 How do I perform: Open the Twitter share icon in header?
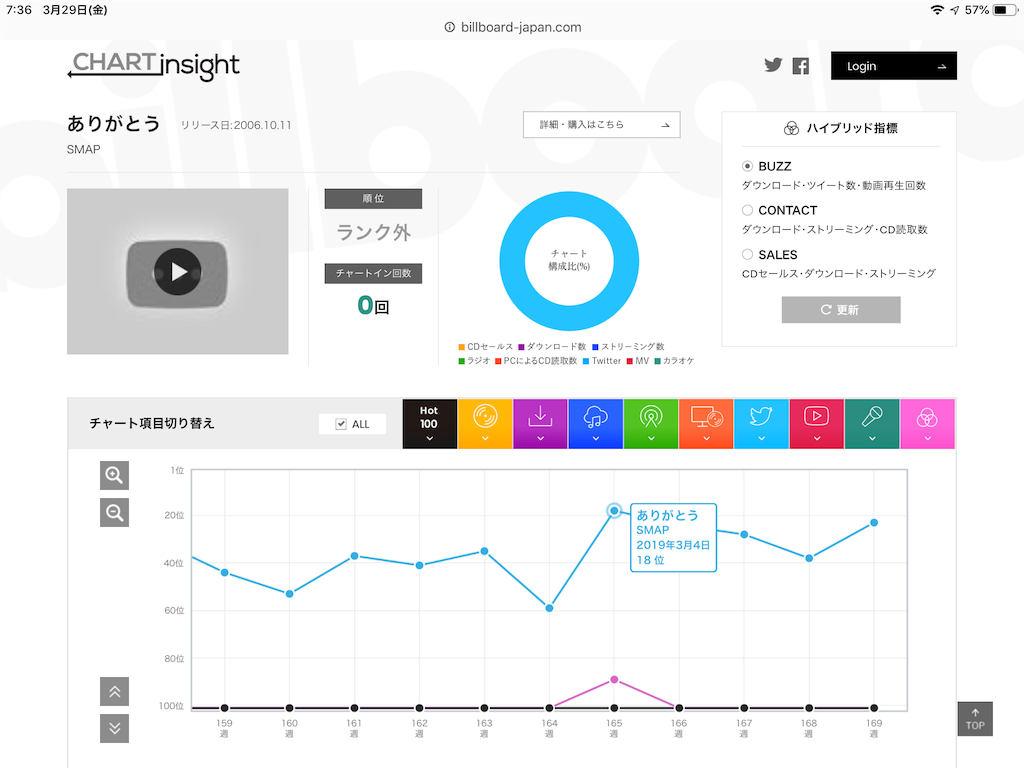[773, 65]
